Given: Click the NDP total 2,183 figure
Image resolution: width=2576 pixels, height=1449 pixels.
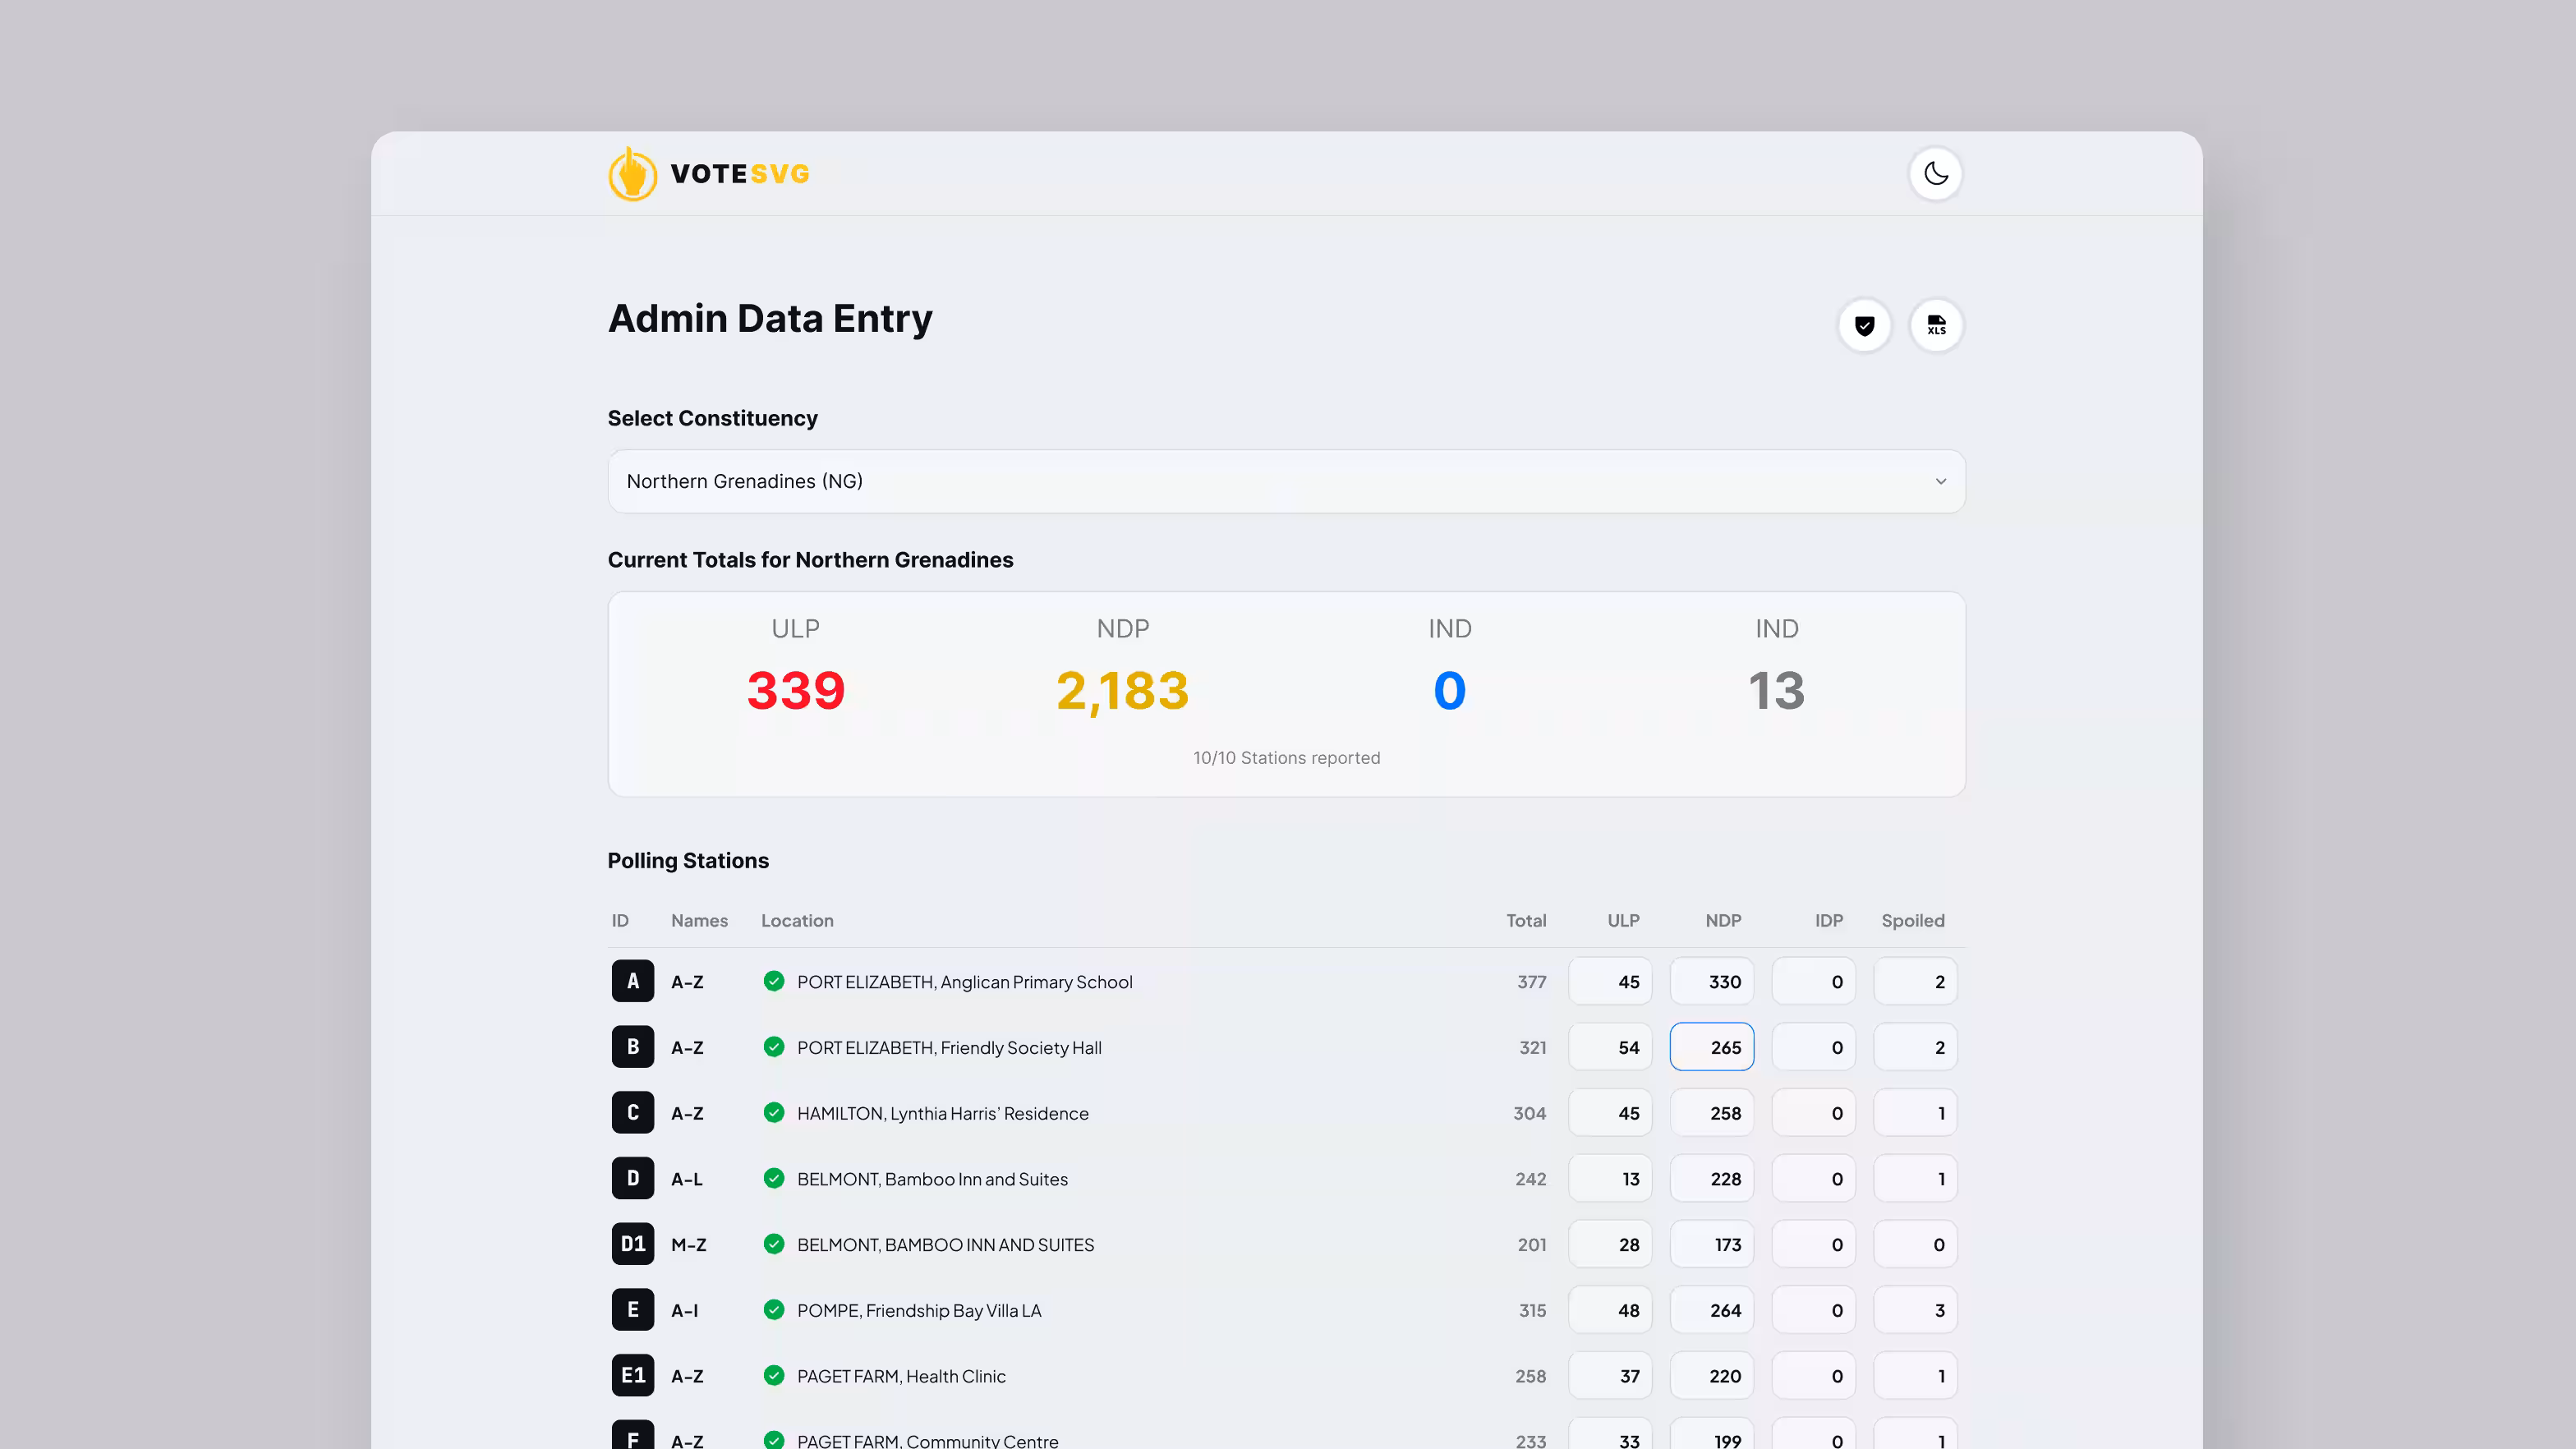Looking at the screenshot, I should click(x=1122, y=690).
